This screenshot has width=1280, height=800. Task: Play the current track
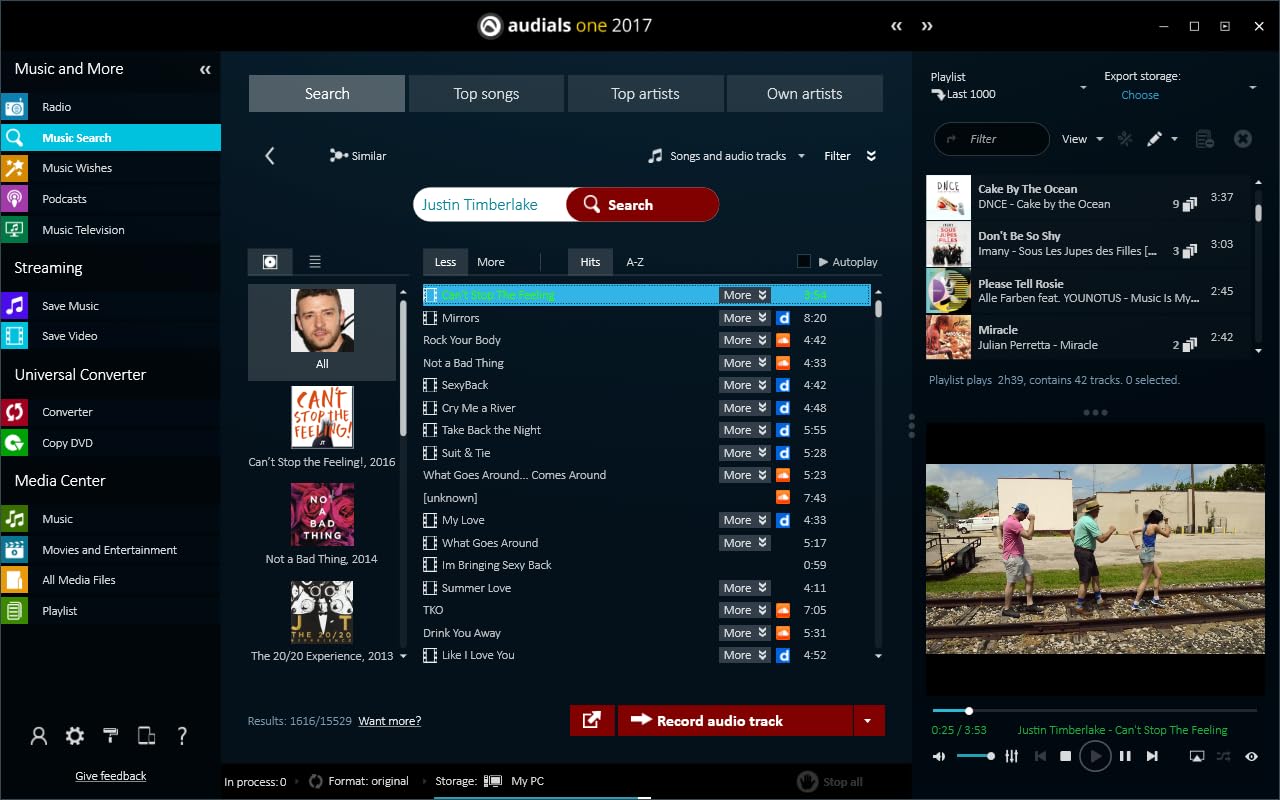tap(1095, 756)
